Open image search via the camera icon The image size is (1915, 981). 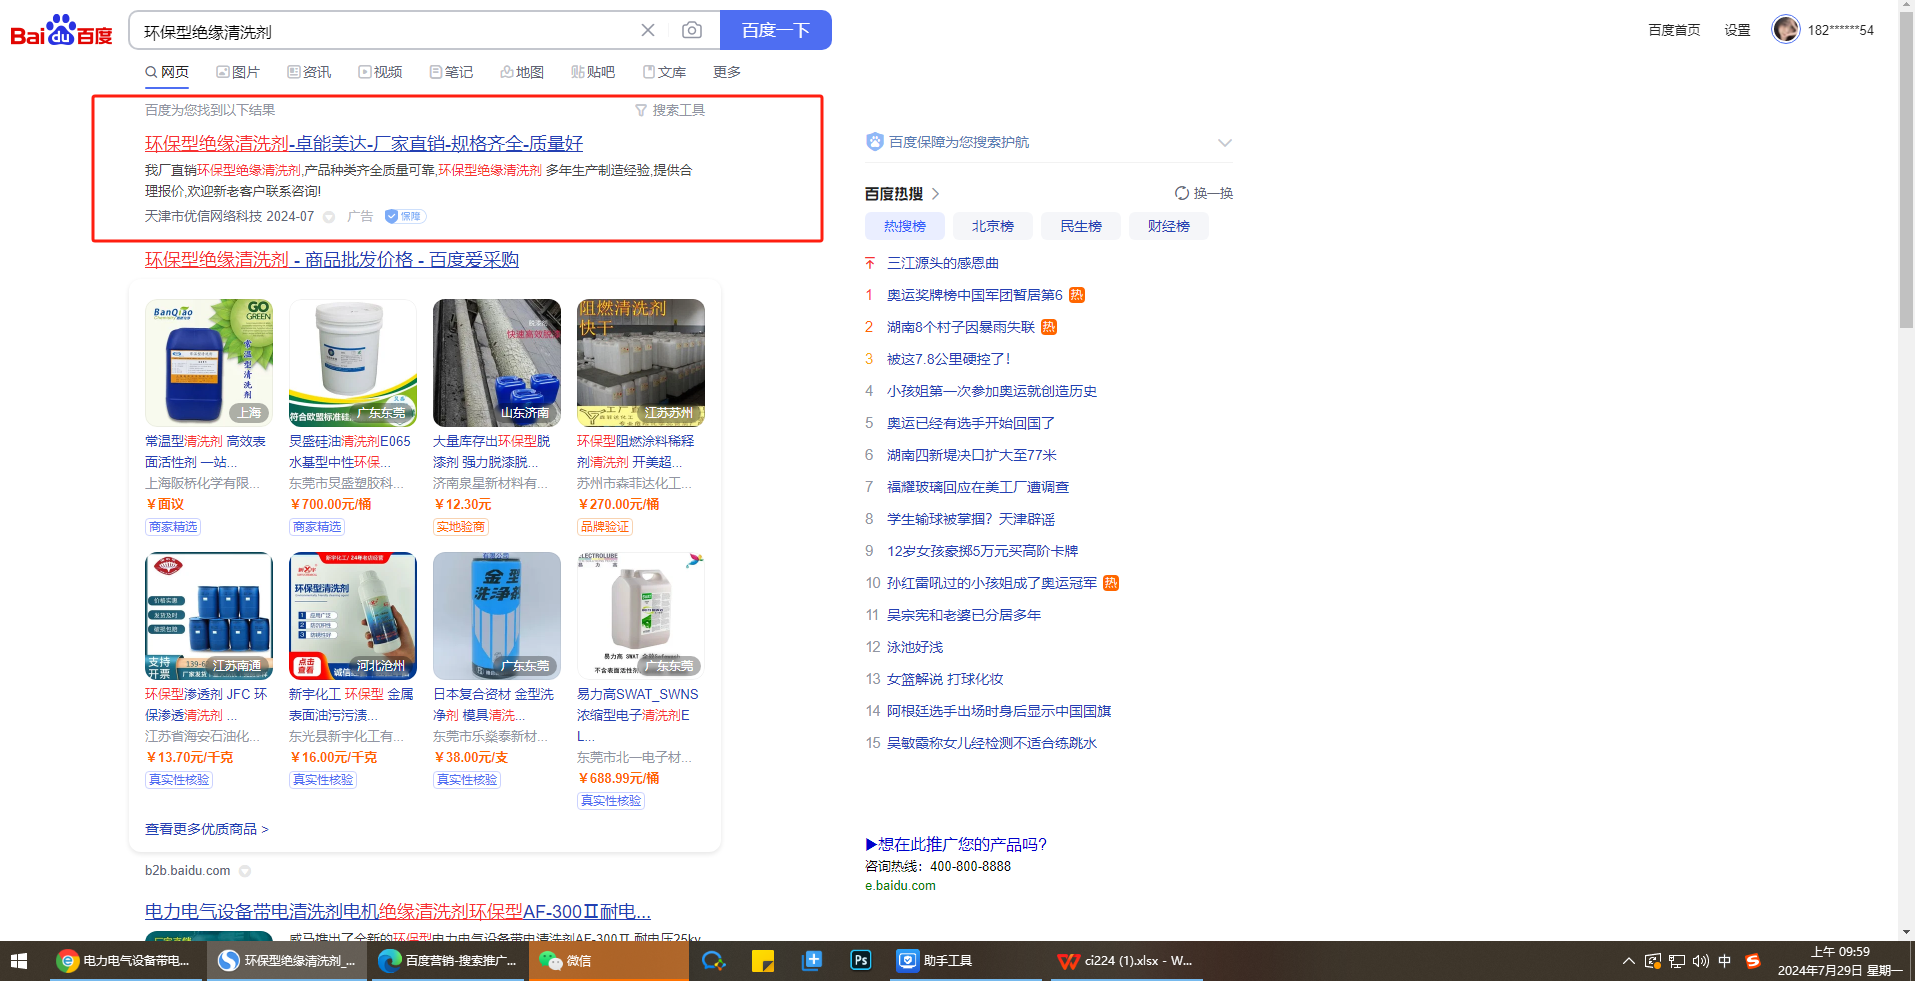point(692,31)
